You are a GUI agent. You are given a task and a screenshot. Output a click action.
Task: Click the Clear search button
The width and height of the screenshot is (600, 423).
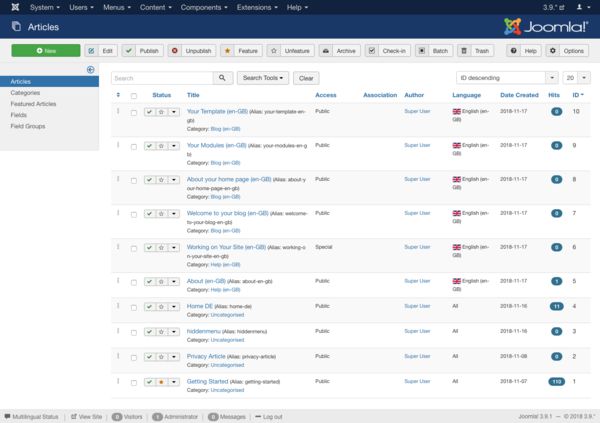point(306,78)
